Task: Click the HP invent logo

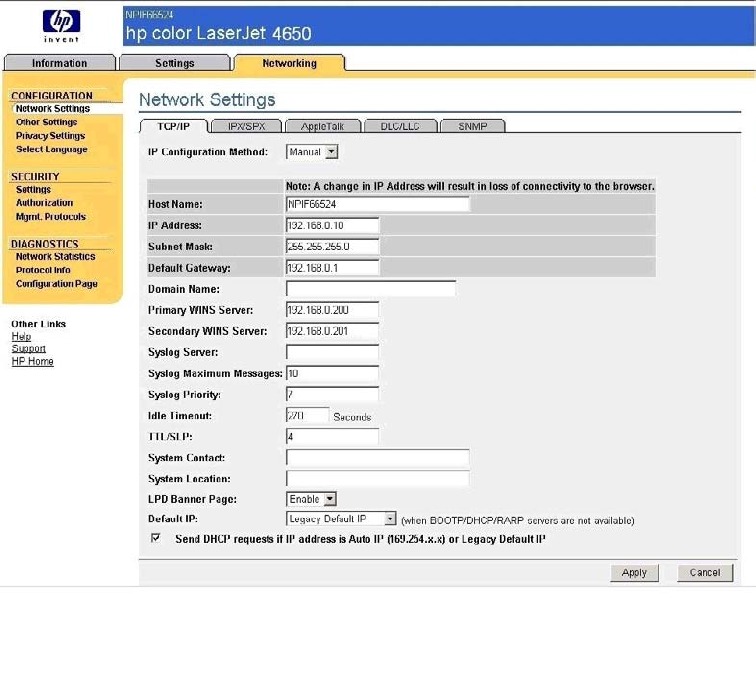Action: click(x=61, y=26)
